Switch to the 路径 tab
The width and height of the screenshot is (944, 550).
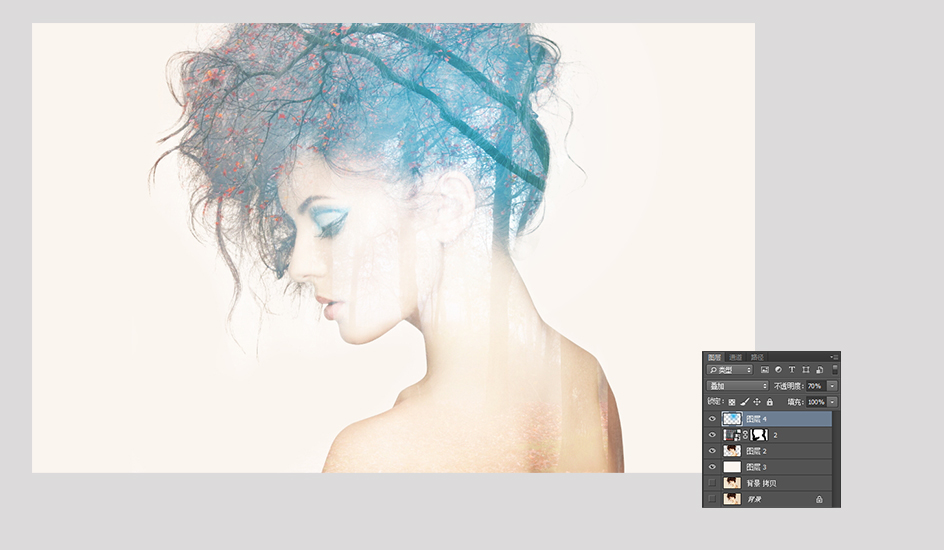(x=757, y=357)
